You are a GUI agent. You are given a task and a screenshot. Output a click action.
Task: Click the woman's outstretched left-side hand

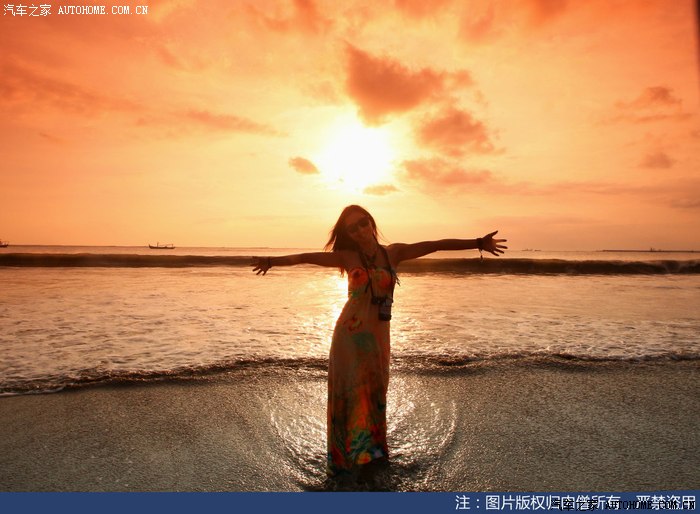click(261, 265)
